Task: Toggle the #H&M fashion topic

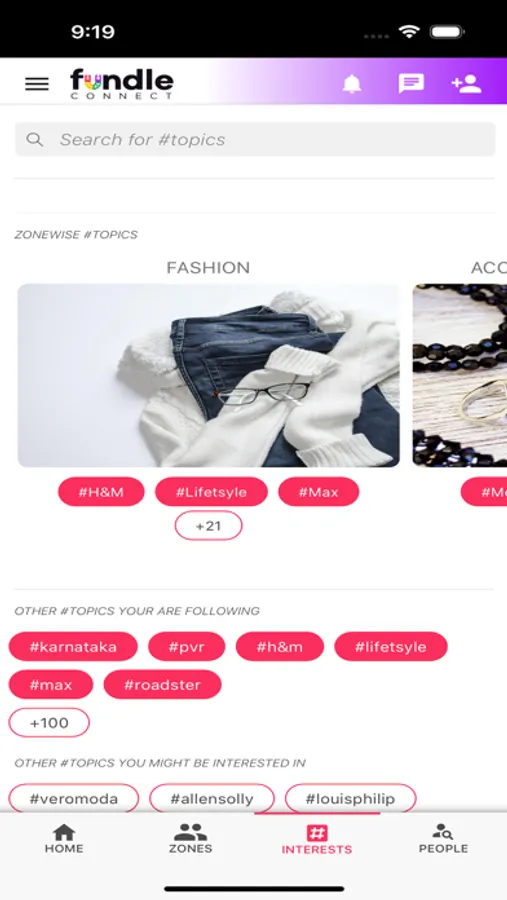Action: tap(101, 492)
